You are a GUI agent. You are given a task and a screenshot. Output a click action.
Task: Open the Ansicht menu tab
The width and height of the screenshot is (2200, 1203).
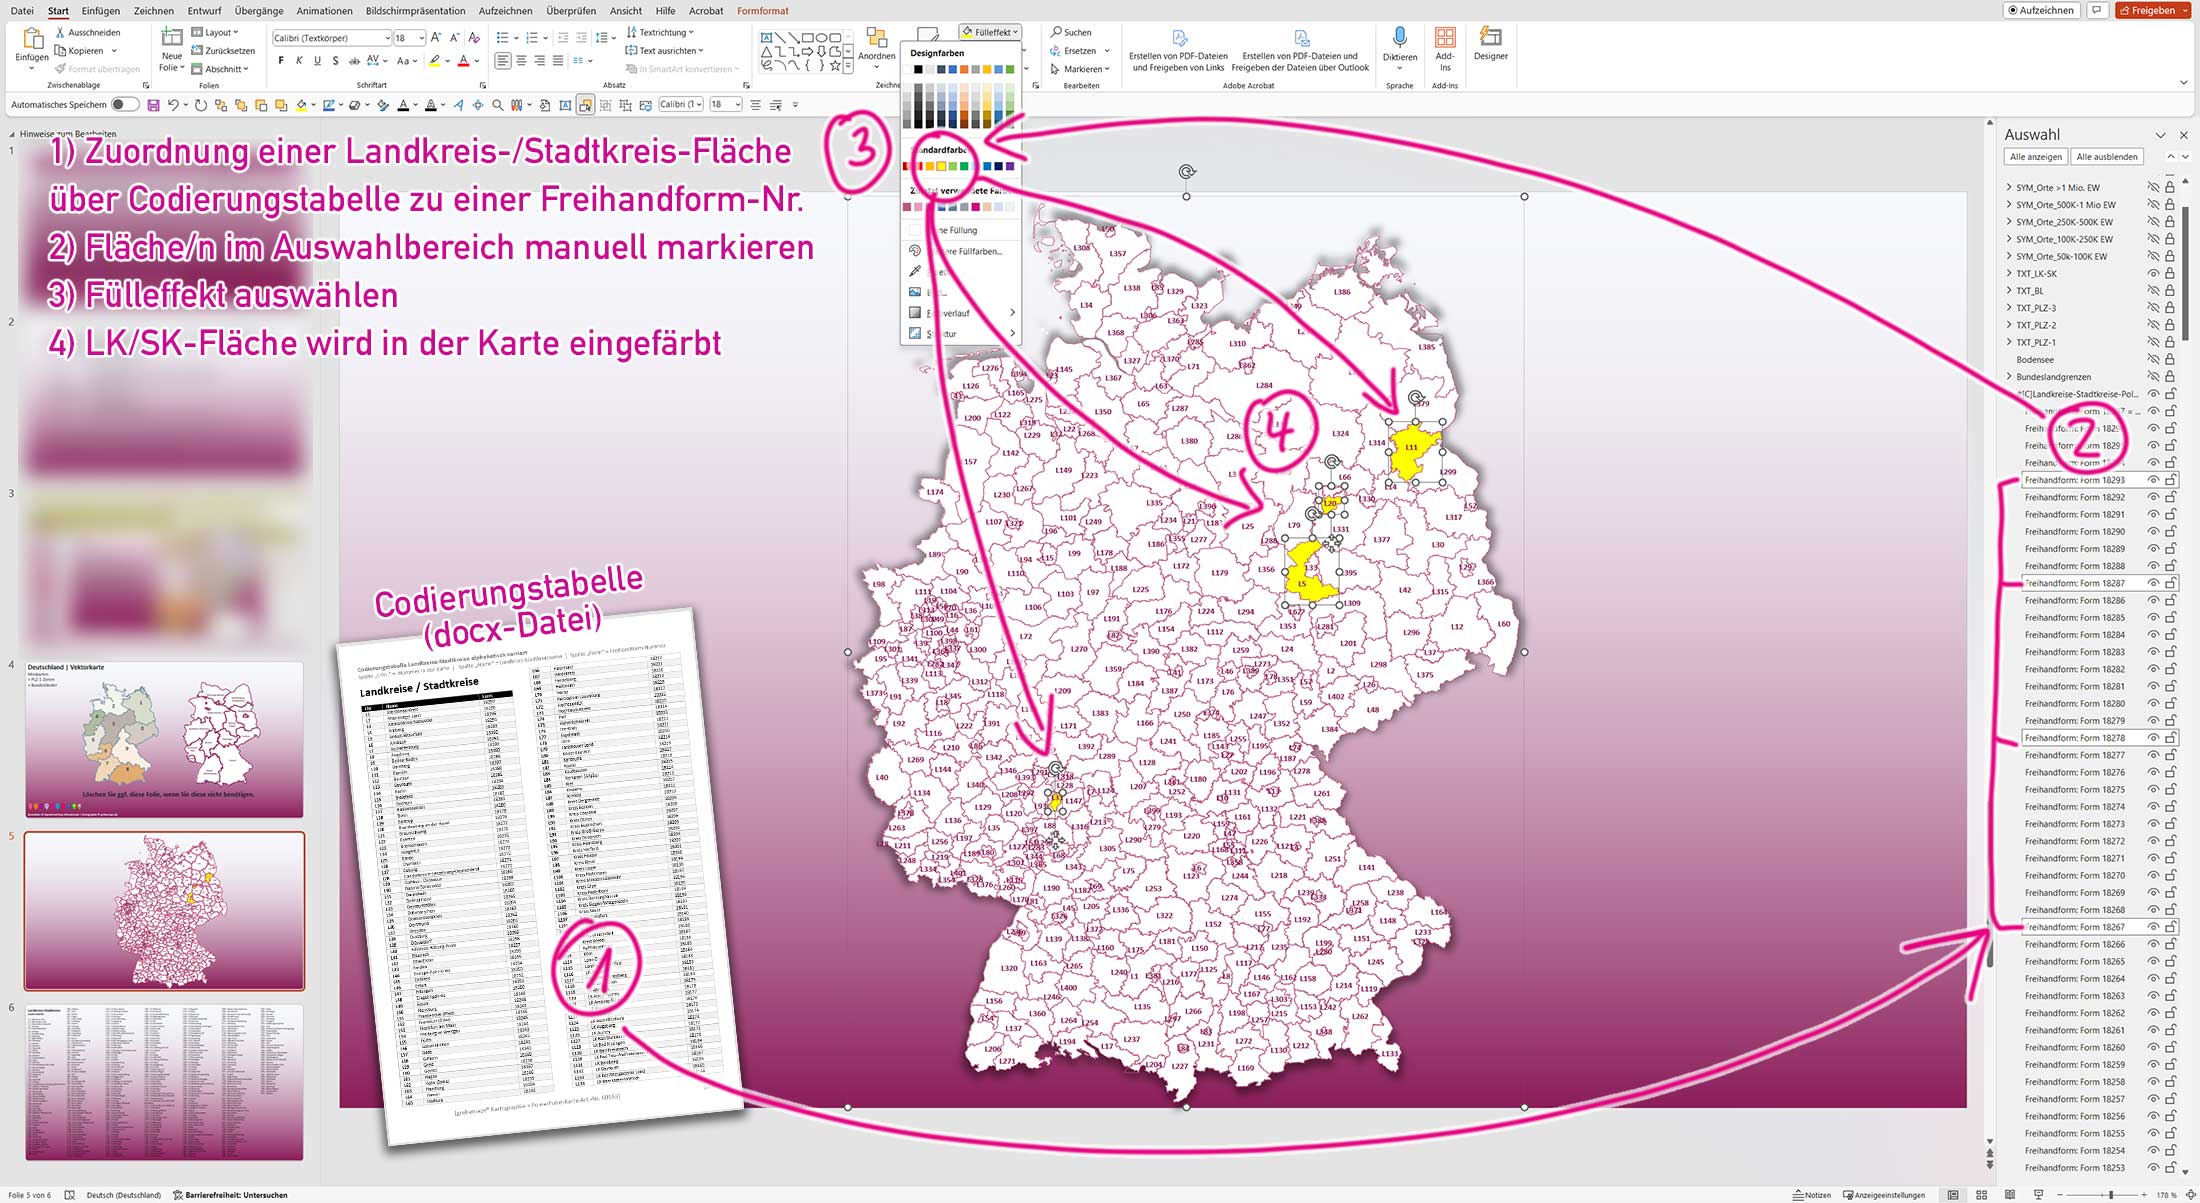pyautogui.click(x=625, y=11)
